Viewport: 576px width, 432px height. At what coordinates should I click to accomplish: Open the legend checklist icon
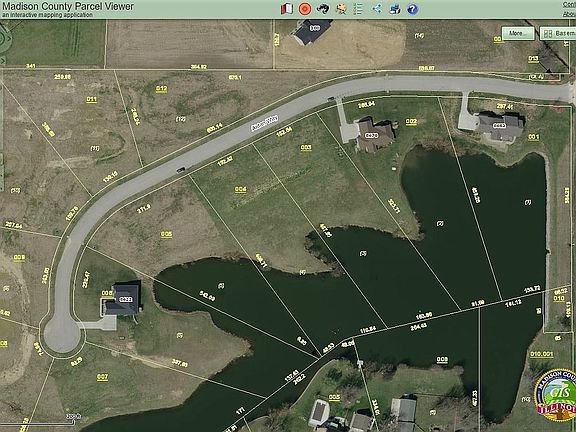[x=358, y=9]
